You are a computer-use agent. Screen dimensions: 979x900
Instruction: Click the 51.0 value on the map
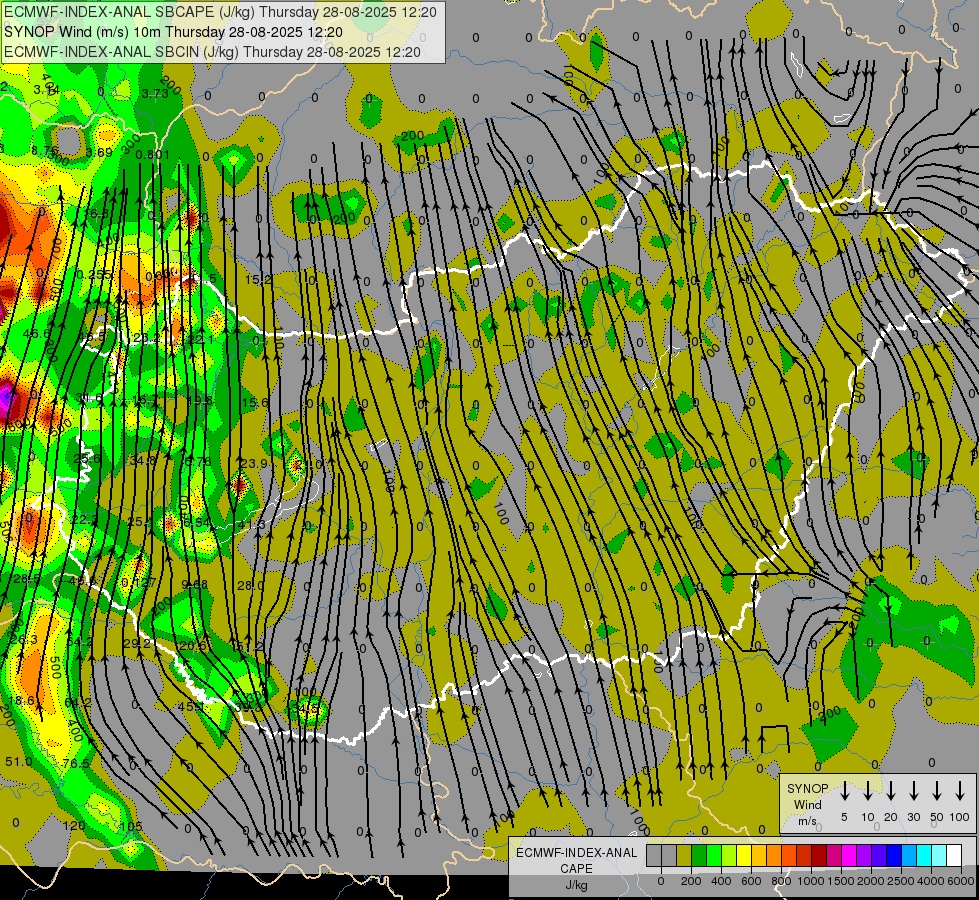[19, 761]
